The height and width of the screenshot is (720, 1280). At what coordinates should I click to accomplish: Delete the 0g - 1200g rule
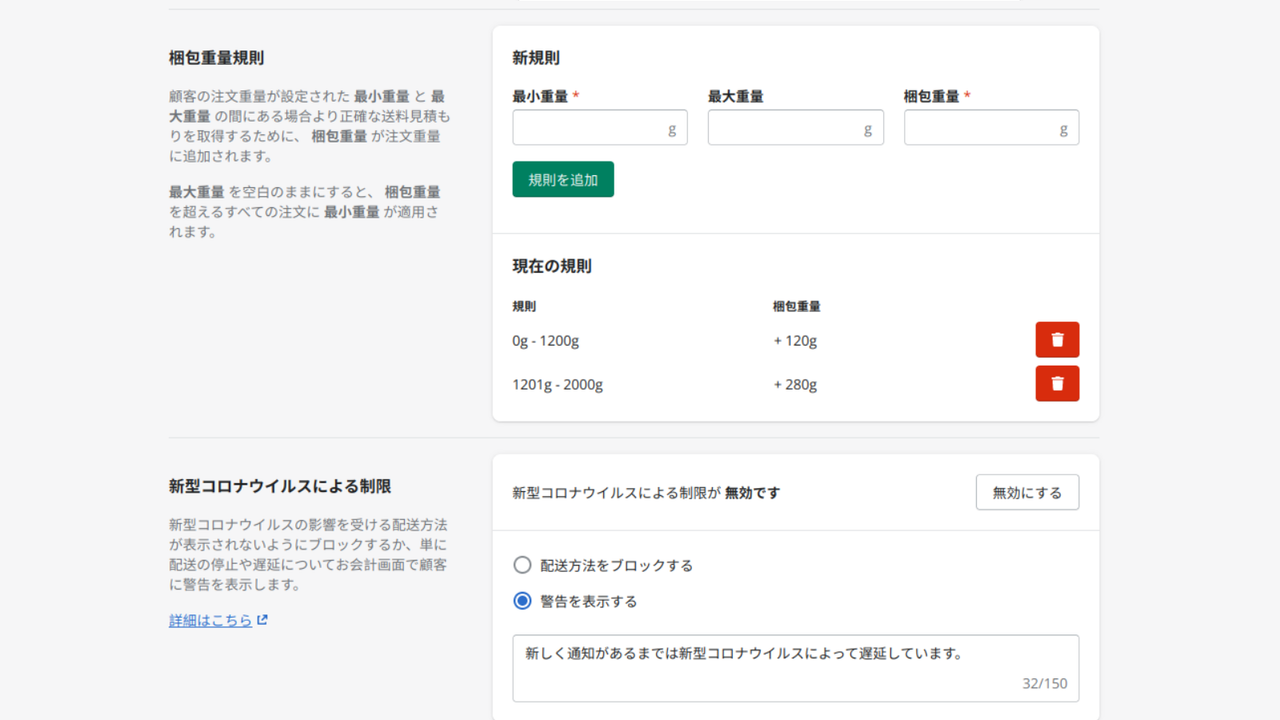coord(1057,340)
